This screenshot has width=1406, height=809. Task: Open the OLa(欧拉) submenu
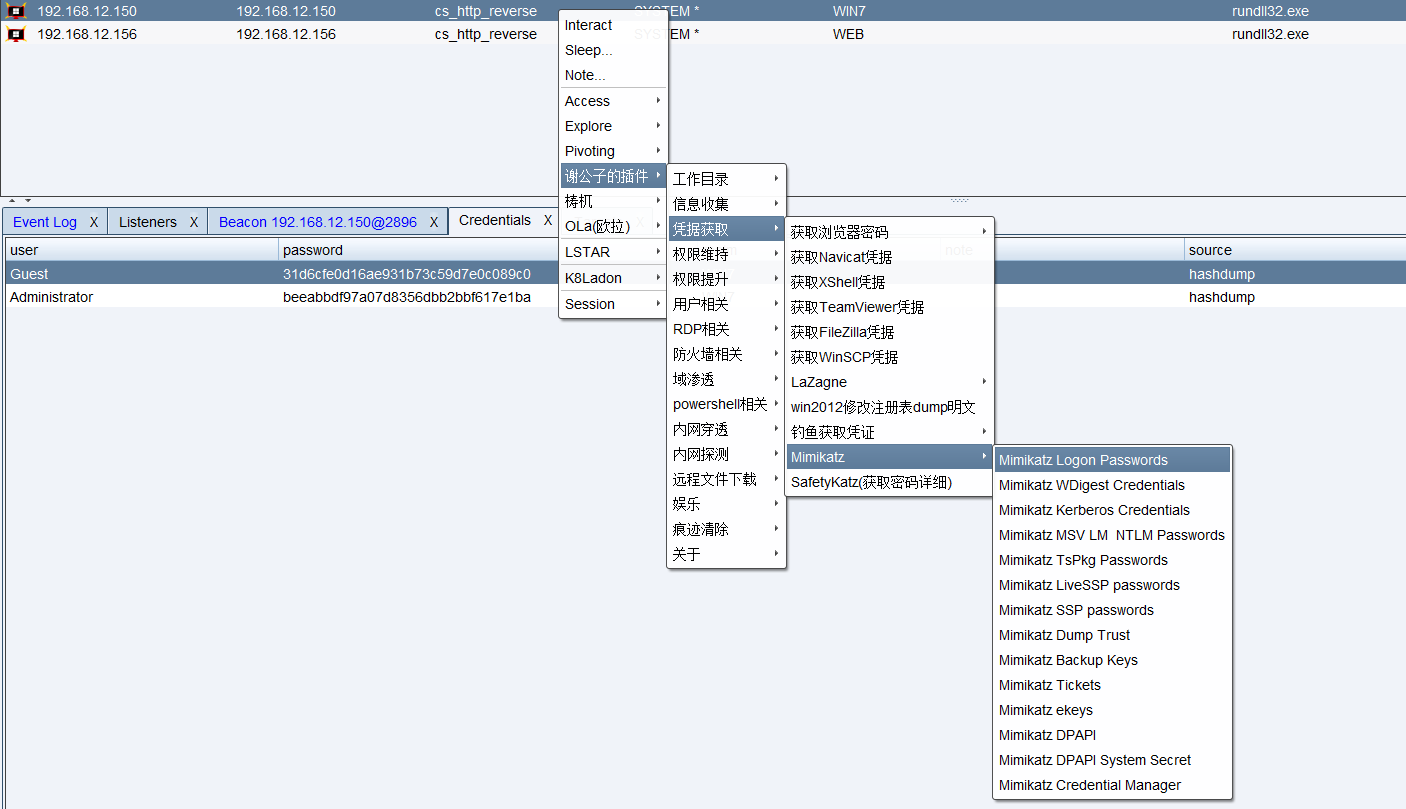coord(613,226)
